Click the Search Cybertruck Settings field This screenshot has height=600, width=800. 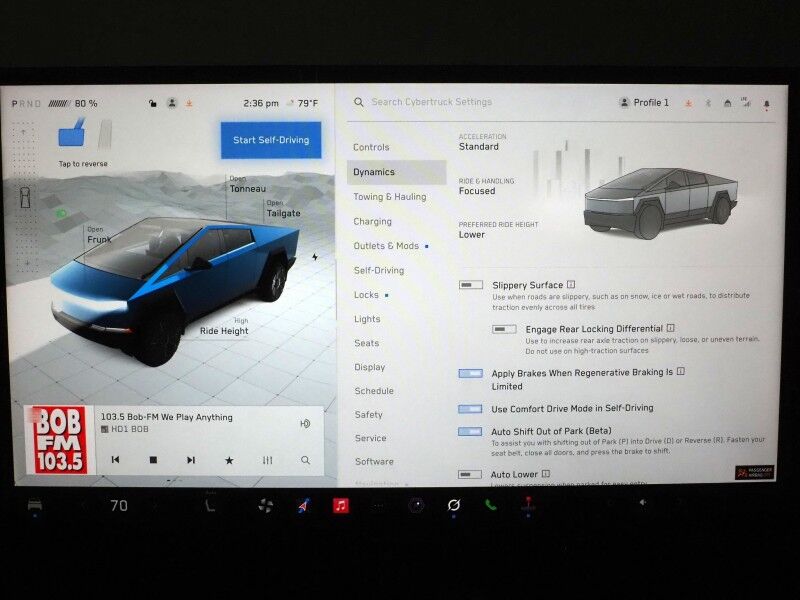tap(432, 102)
